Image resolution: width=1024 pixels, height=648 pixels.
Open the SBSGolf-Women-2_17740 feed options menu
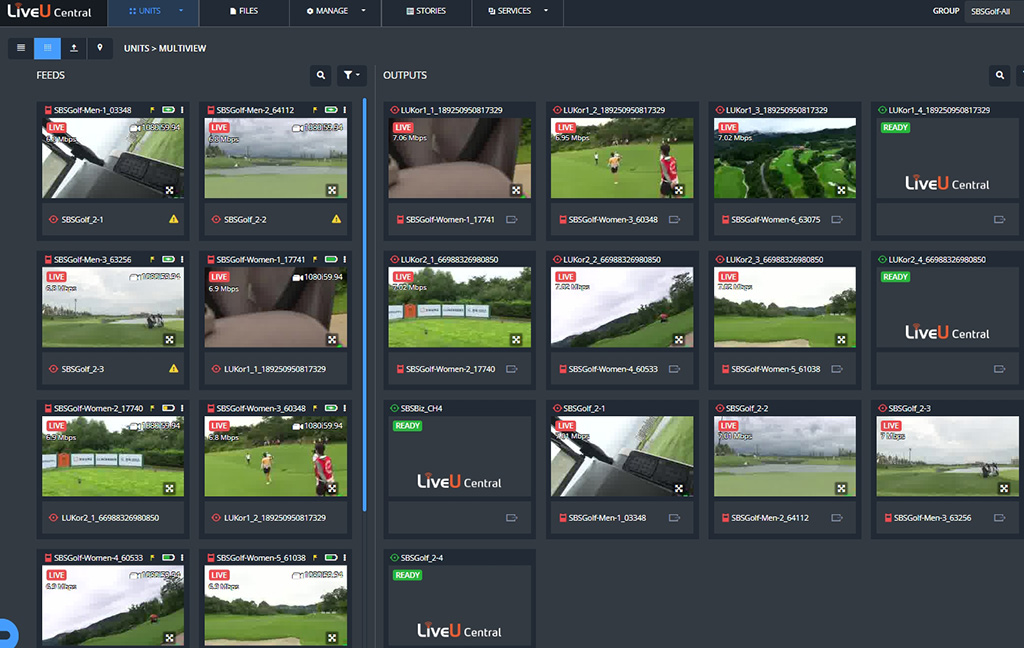click(182, 408)
